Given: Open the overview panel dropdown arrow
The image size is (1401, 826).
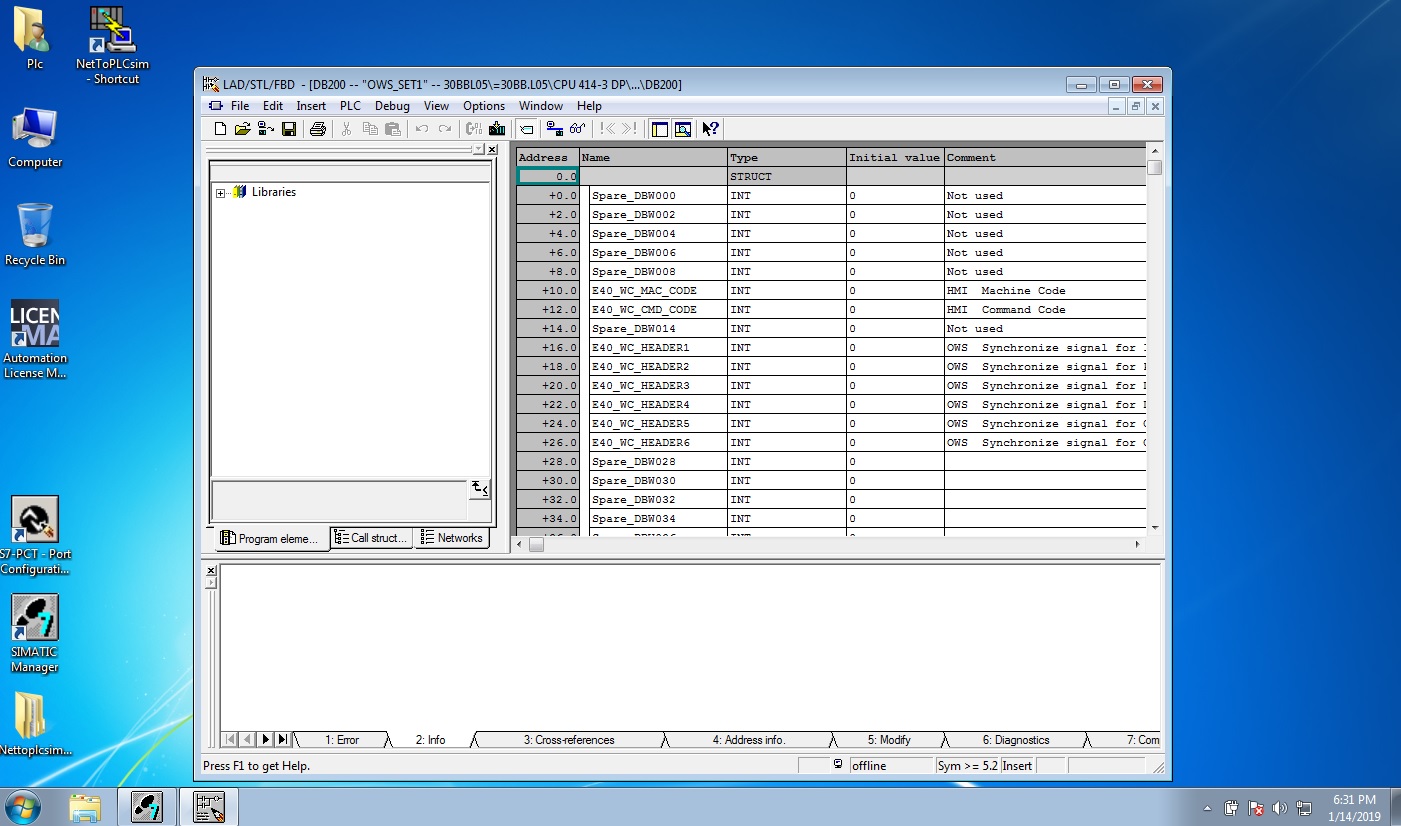Looking at the screenshot, I should coord(477,149).
